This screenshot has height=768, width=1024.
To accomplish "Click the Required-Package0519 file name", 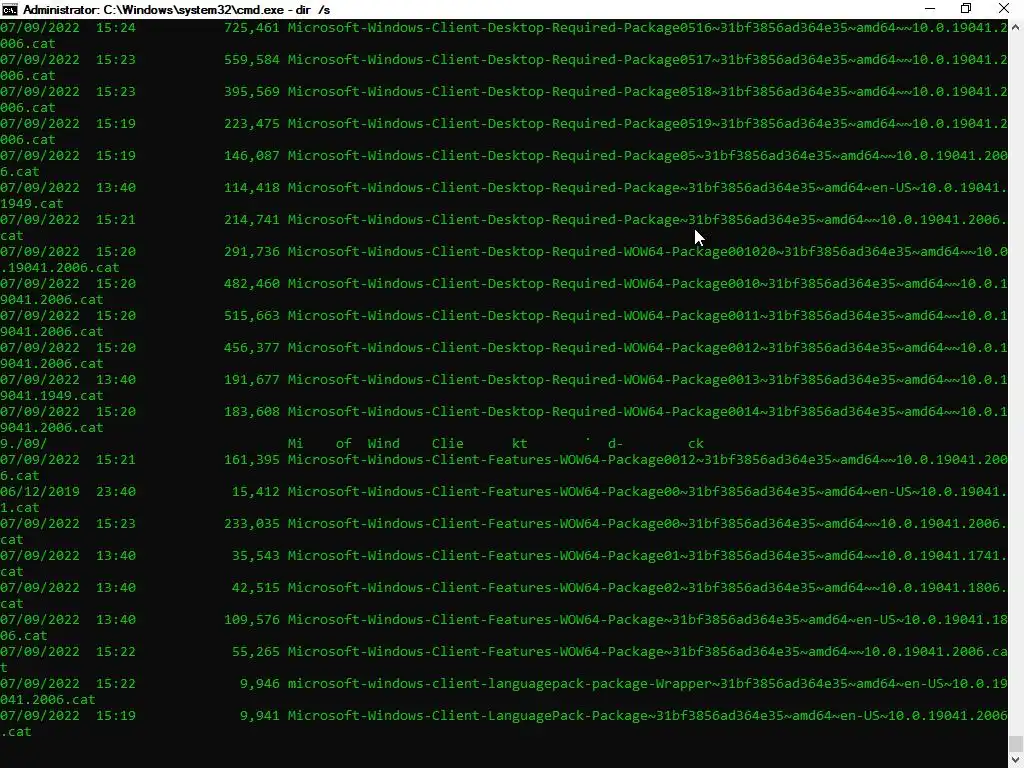I will coord(647,124).
